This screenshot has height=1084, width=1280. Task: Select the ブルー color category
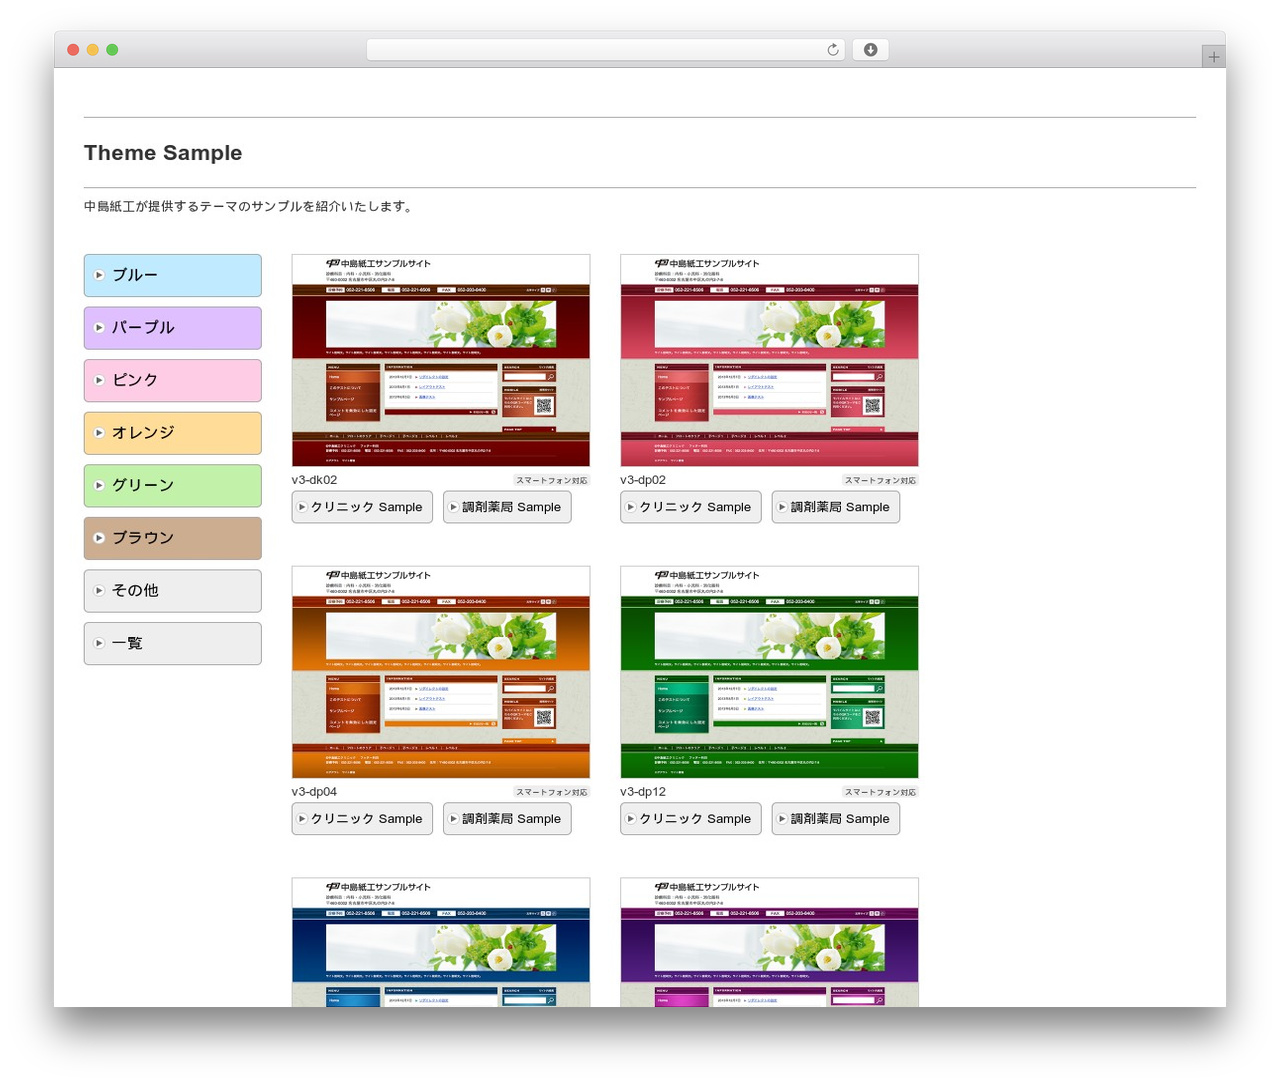[173, 275]
